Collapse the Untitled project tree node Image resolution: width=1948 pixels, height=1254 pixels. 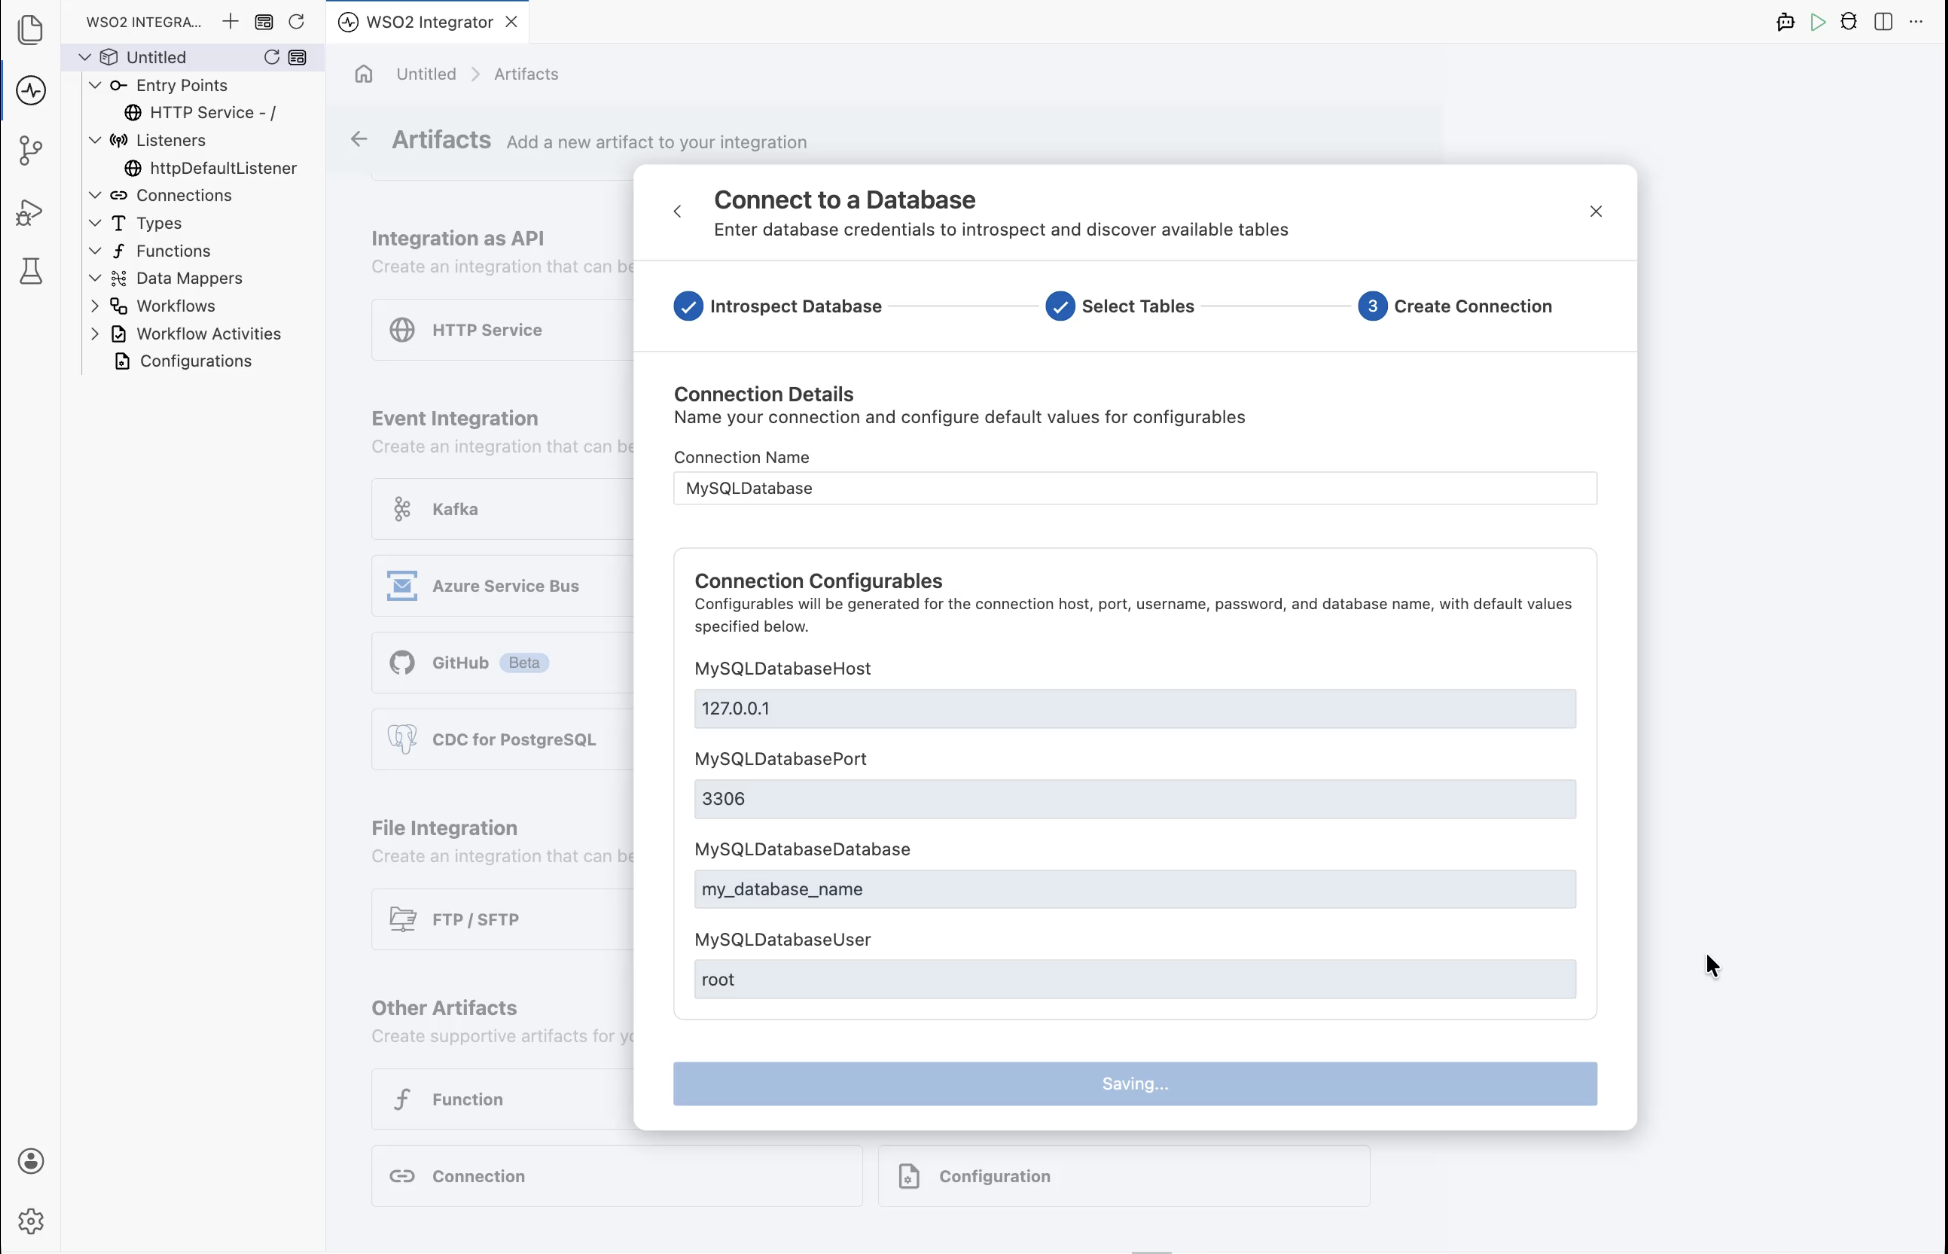(85, 57)
